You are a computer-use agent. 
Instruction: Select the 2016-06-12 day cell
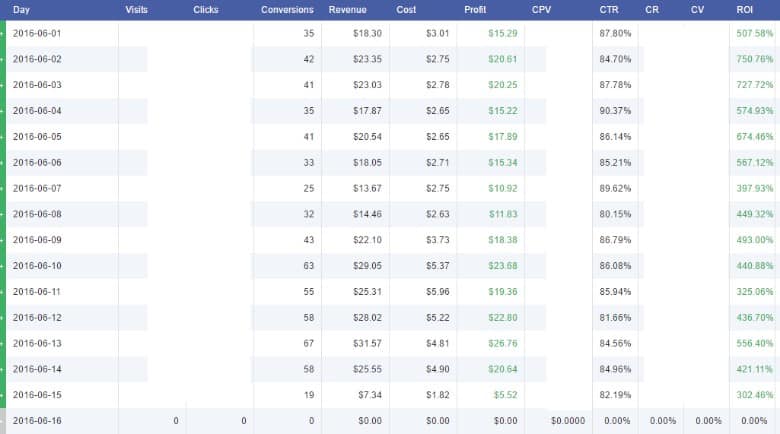point(37,318)
